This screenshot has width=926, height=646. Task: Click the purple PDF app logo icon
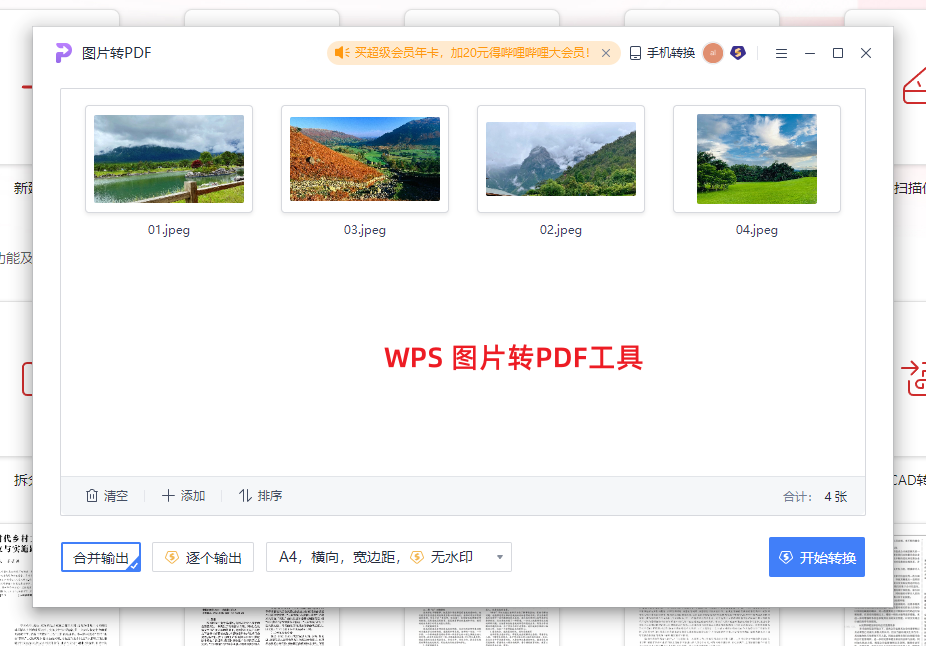pos(63,53)
